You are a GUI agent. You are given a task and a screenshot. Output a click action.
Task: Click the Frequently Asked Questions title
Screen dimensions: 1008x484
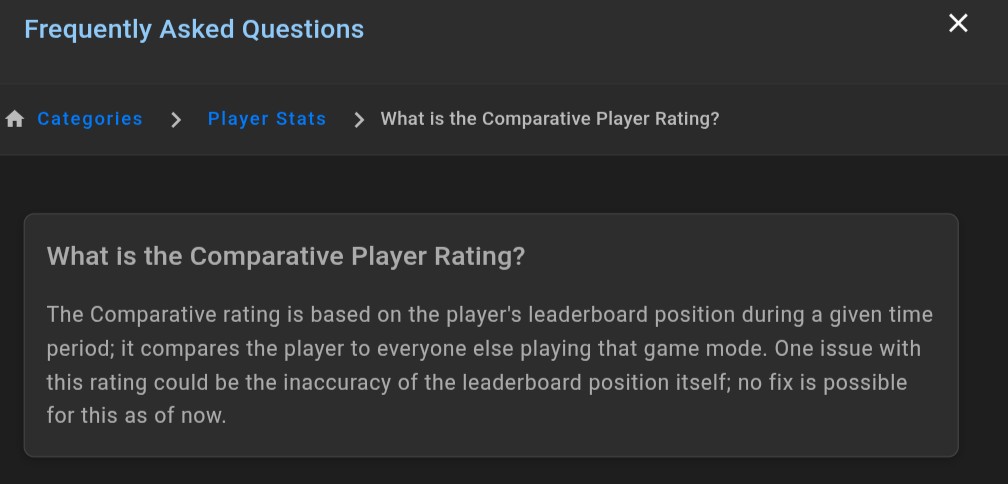click(x=194, y=29)
